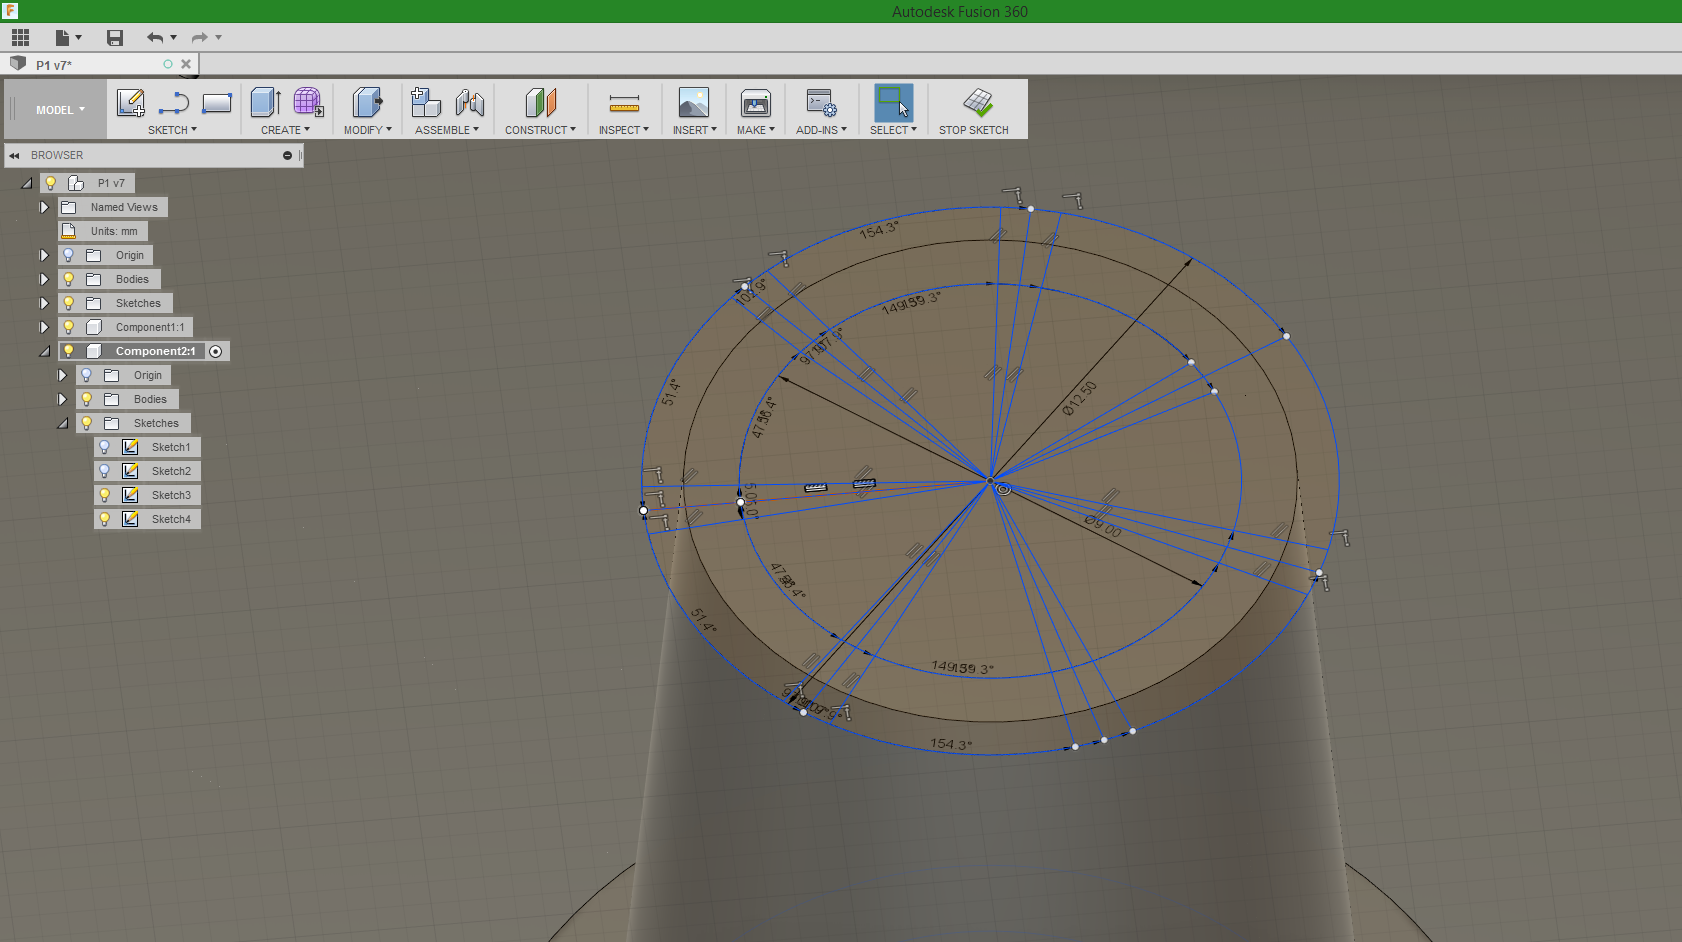Click the Undo arrow
Image resolution: width=1682 pixels, height=942 pixels.
pyautogui.click(x=155, y=38)
